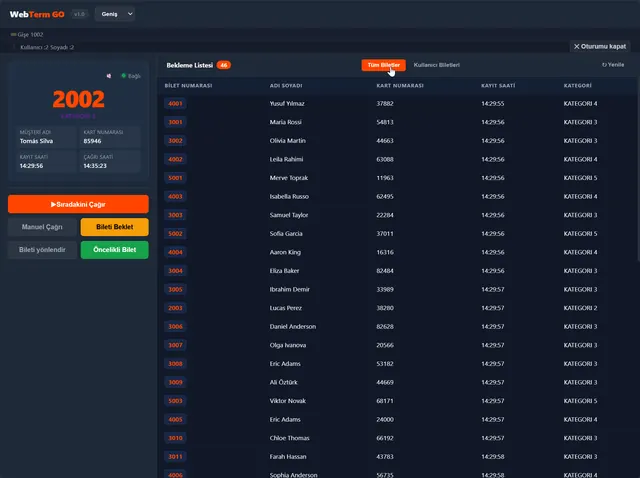Click the Kayıt Saati column header
Screen dimensions: 640x478
coord(498,86)
